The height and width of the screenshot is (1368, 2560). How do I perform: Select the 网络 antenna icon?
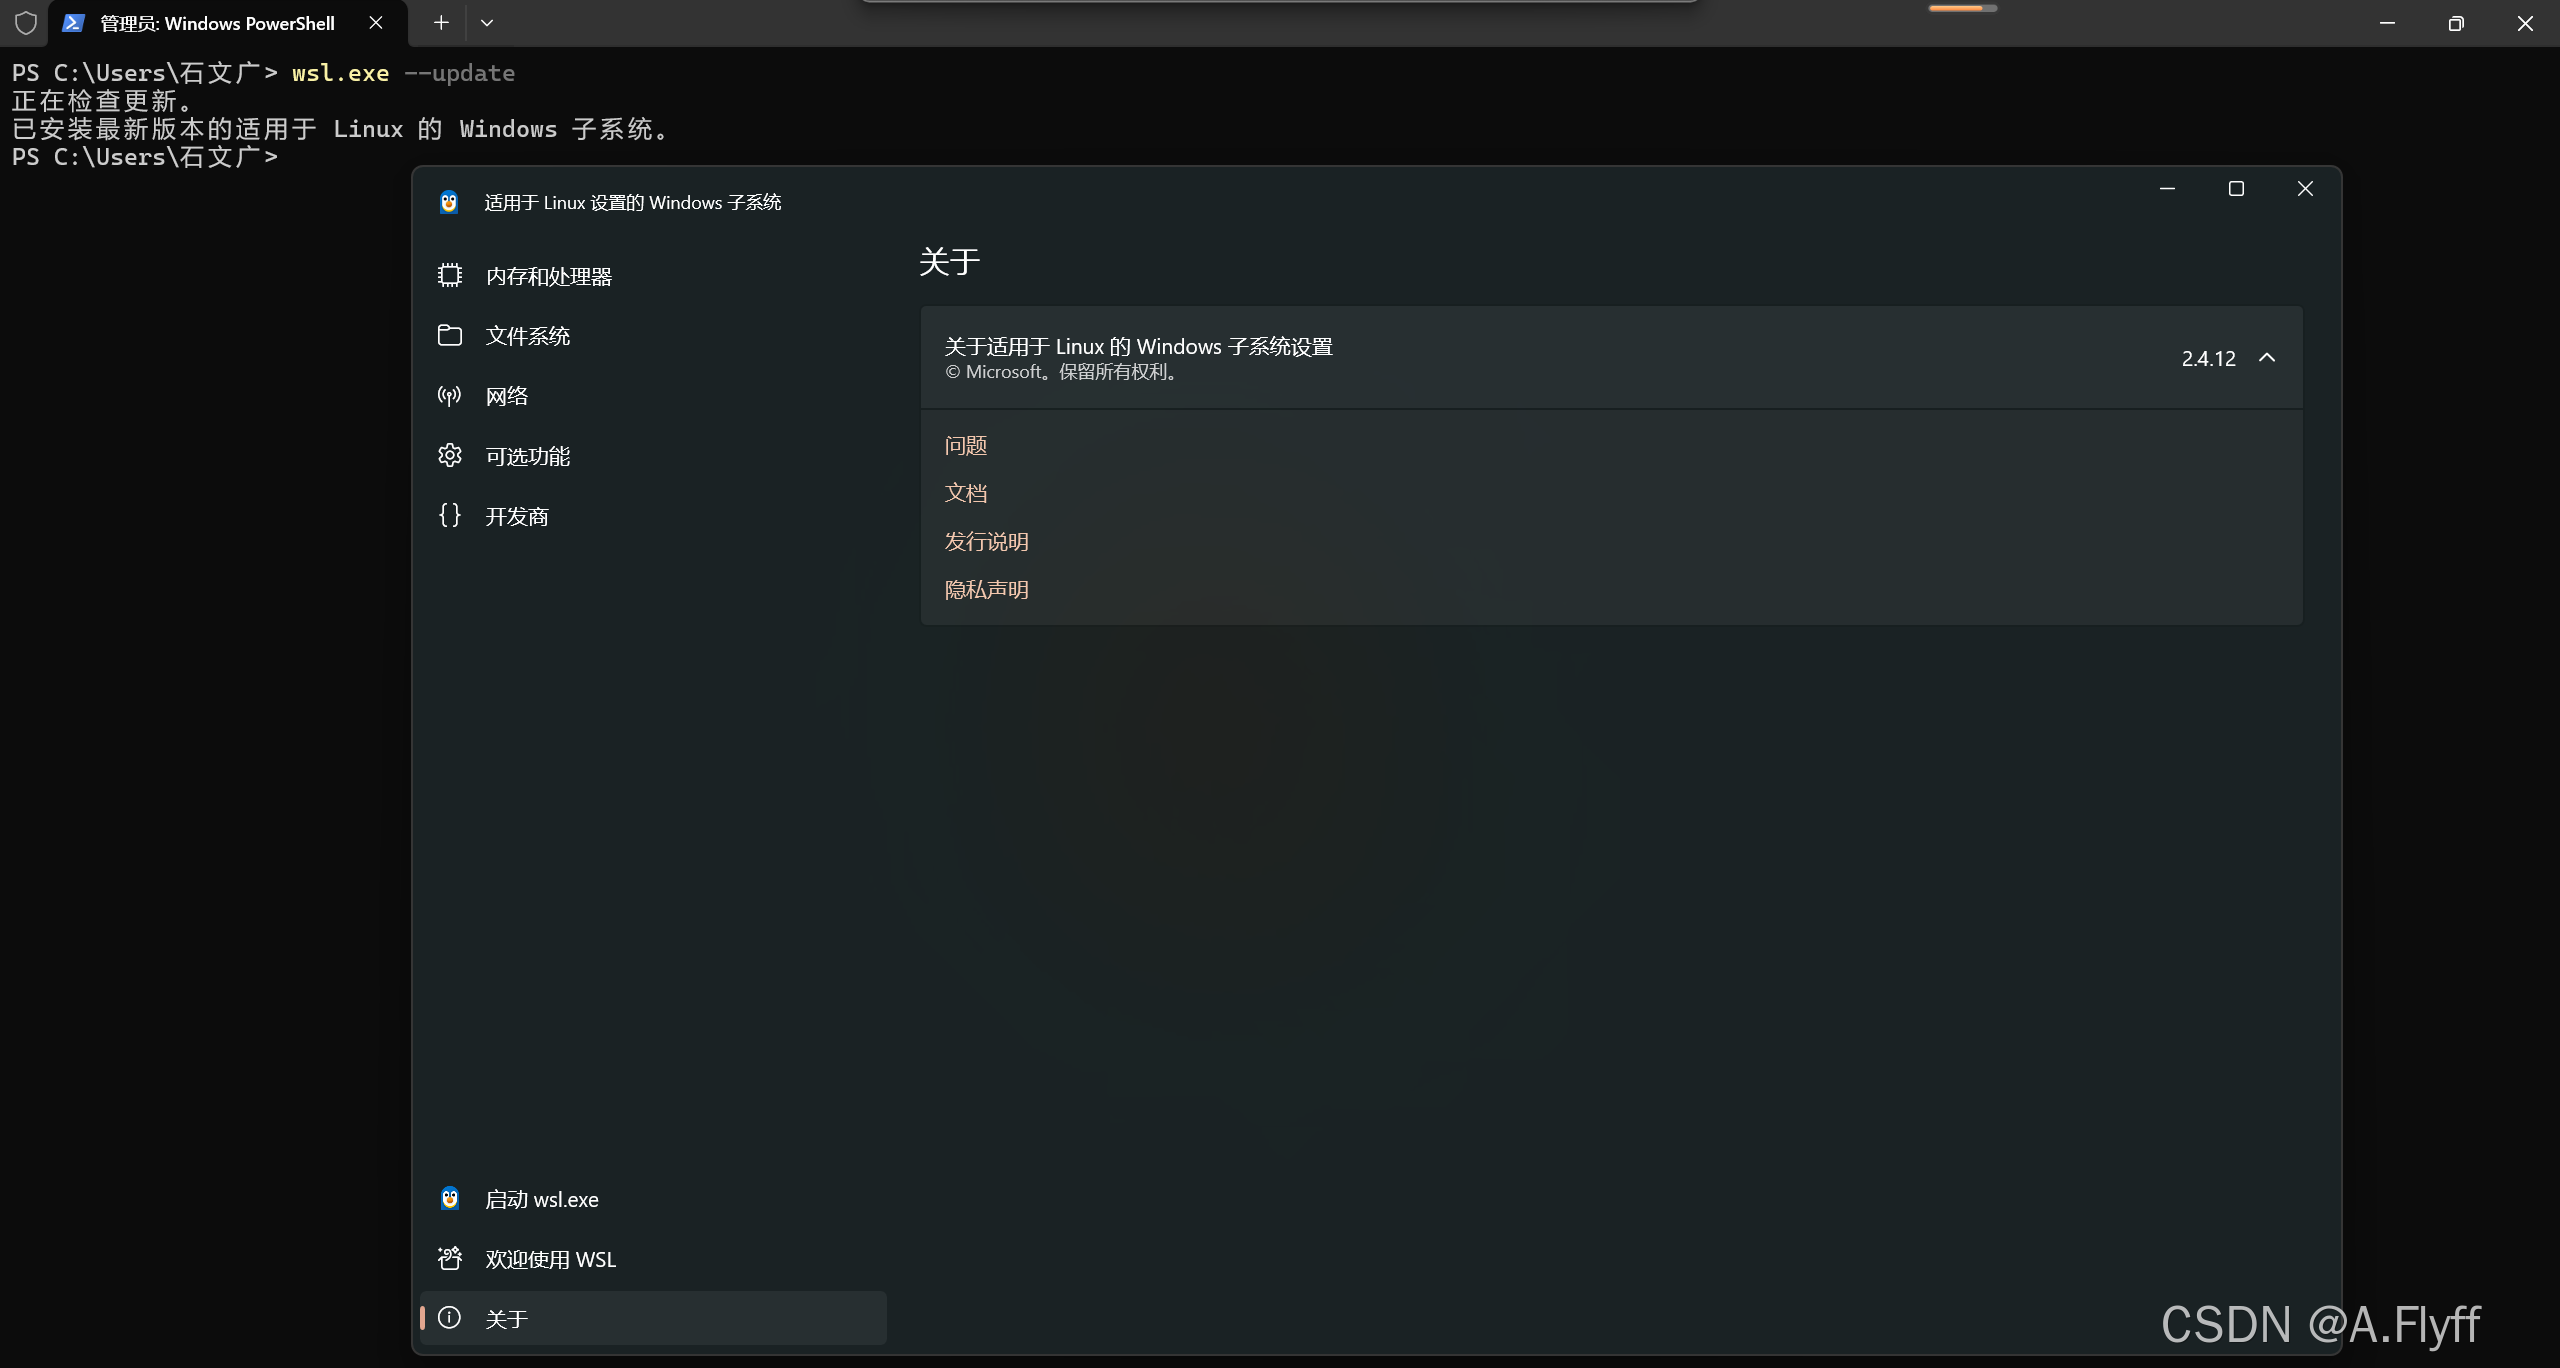coord(450,396)
